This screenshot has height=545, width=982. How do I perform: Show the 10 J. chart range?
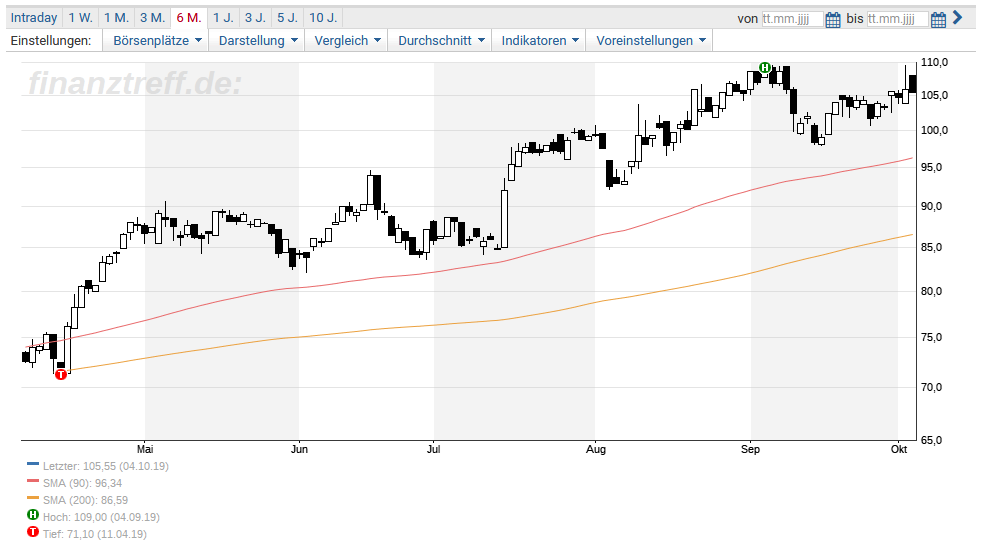(323, 18)
